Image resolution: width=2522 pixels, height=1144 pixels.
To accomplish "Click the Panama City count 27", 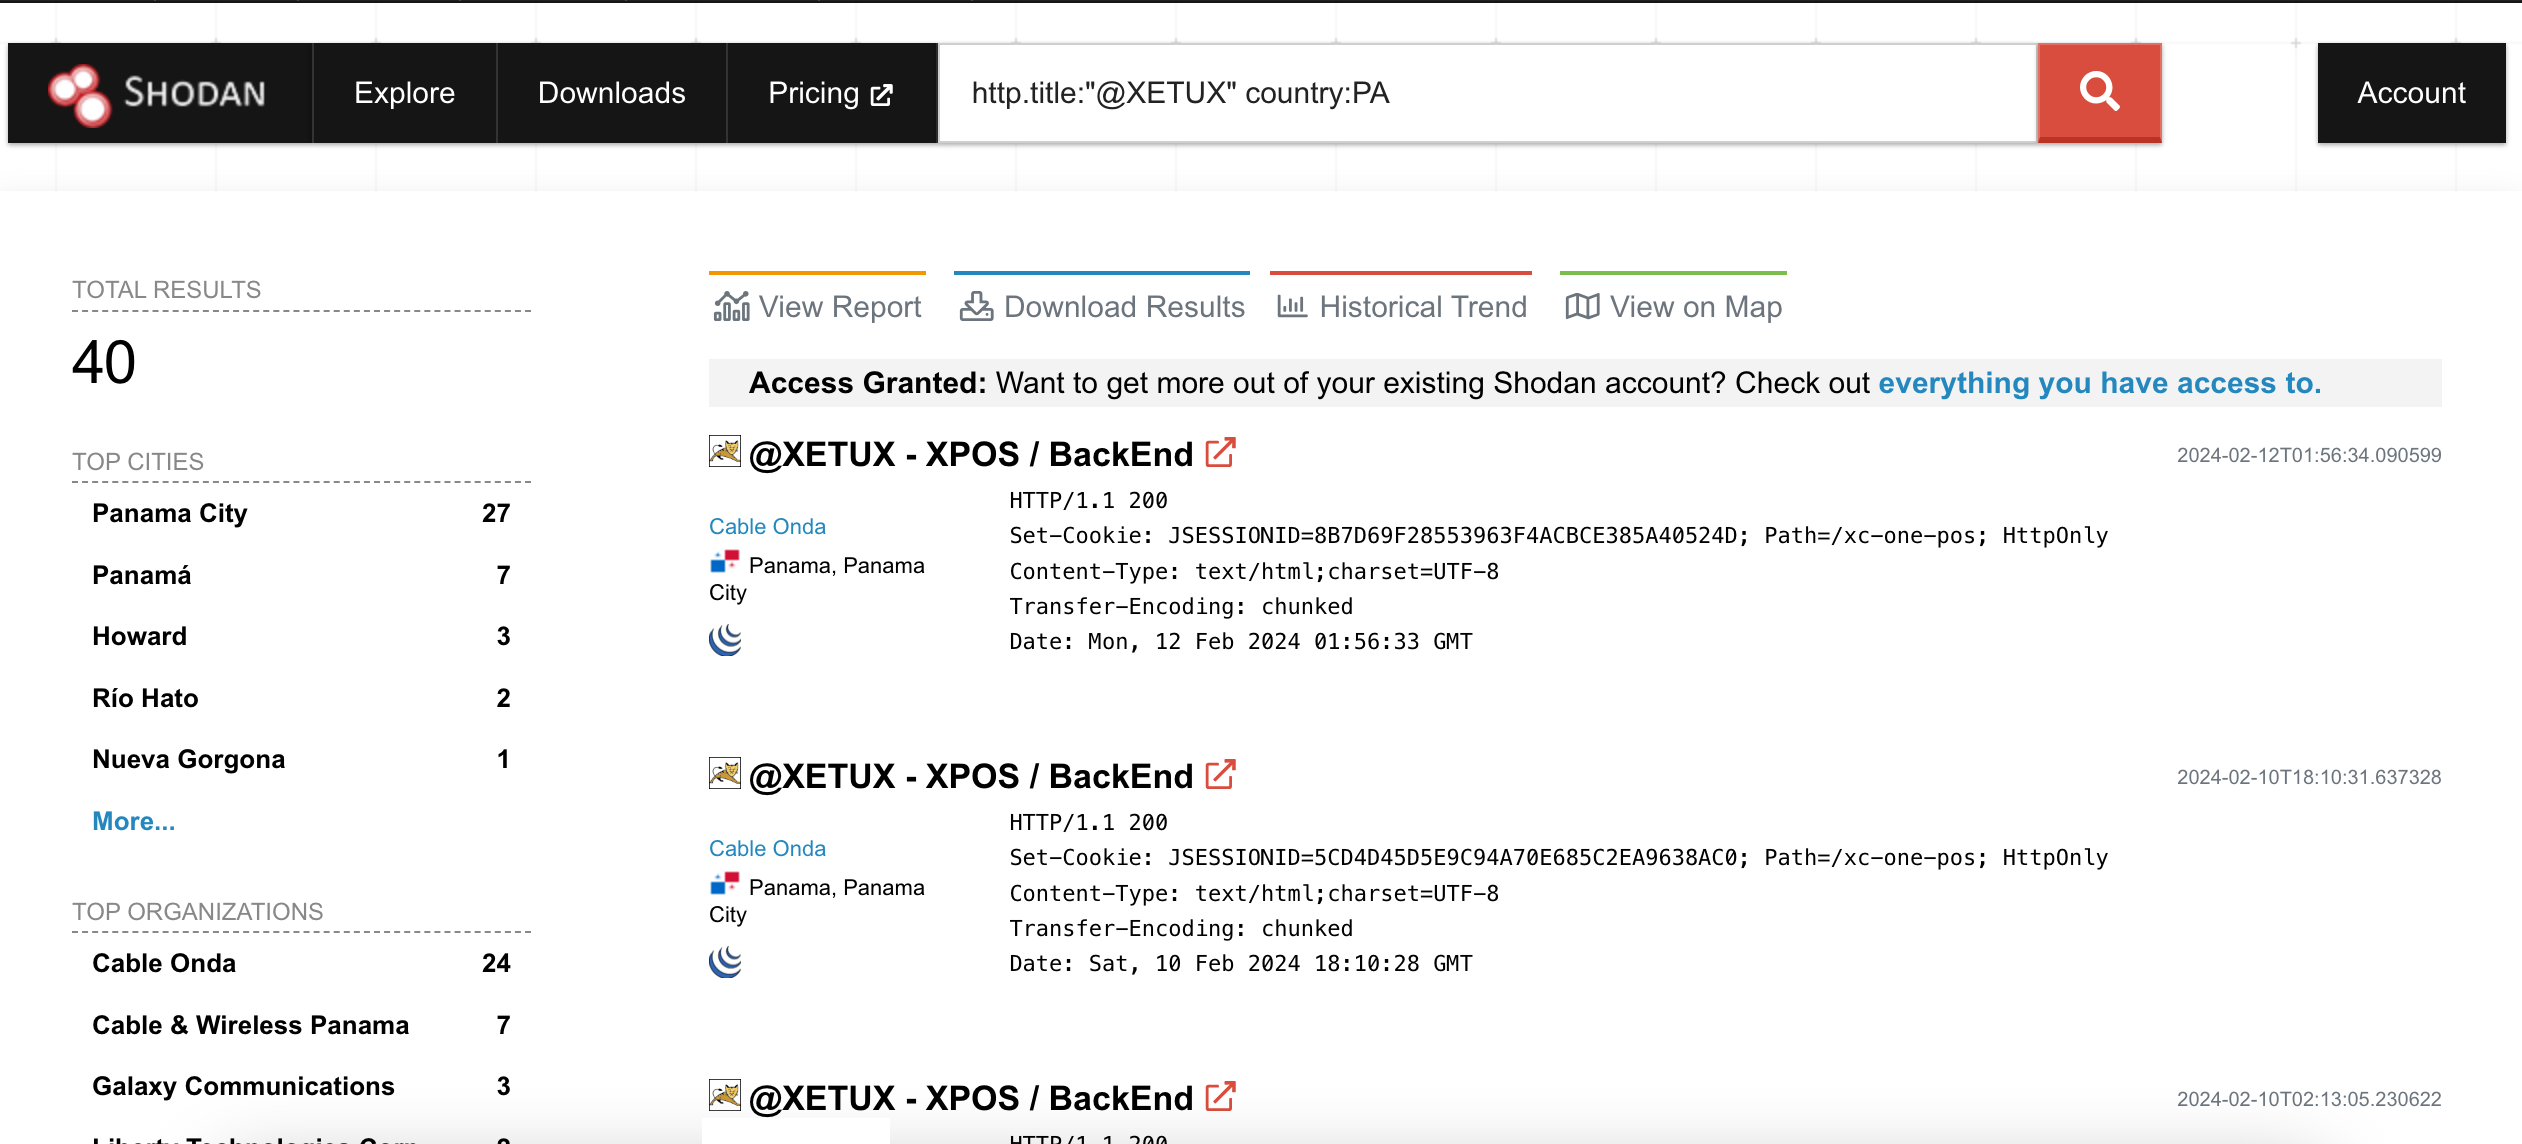I will tap(496, 514).
